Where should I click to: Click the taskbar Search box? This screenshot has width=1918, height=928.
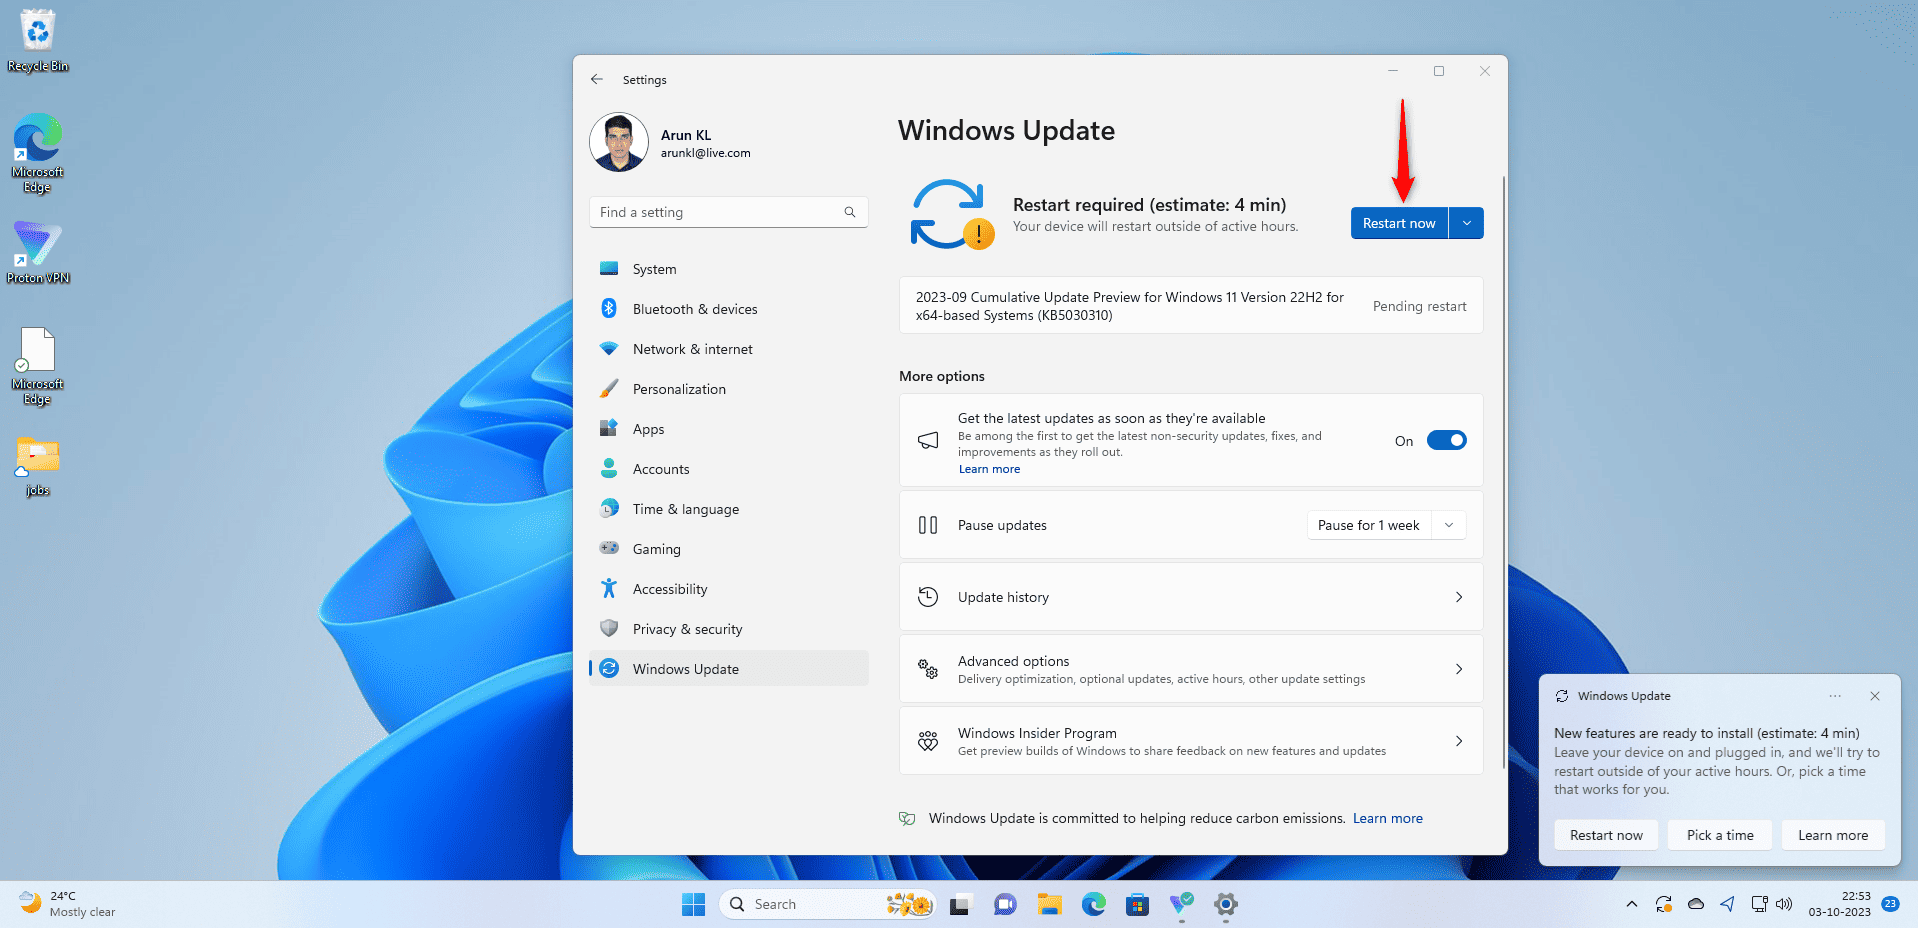point(827,904)
